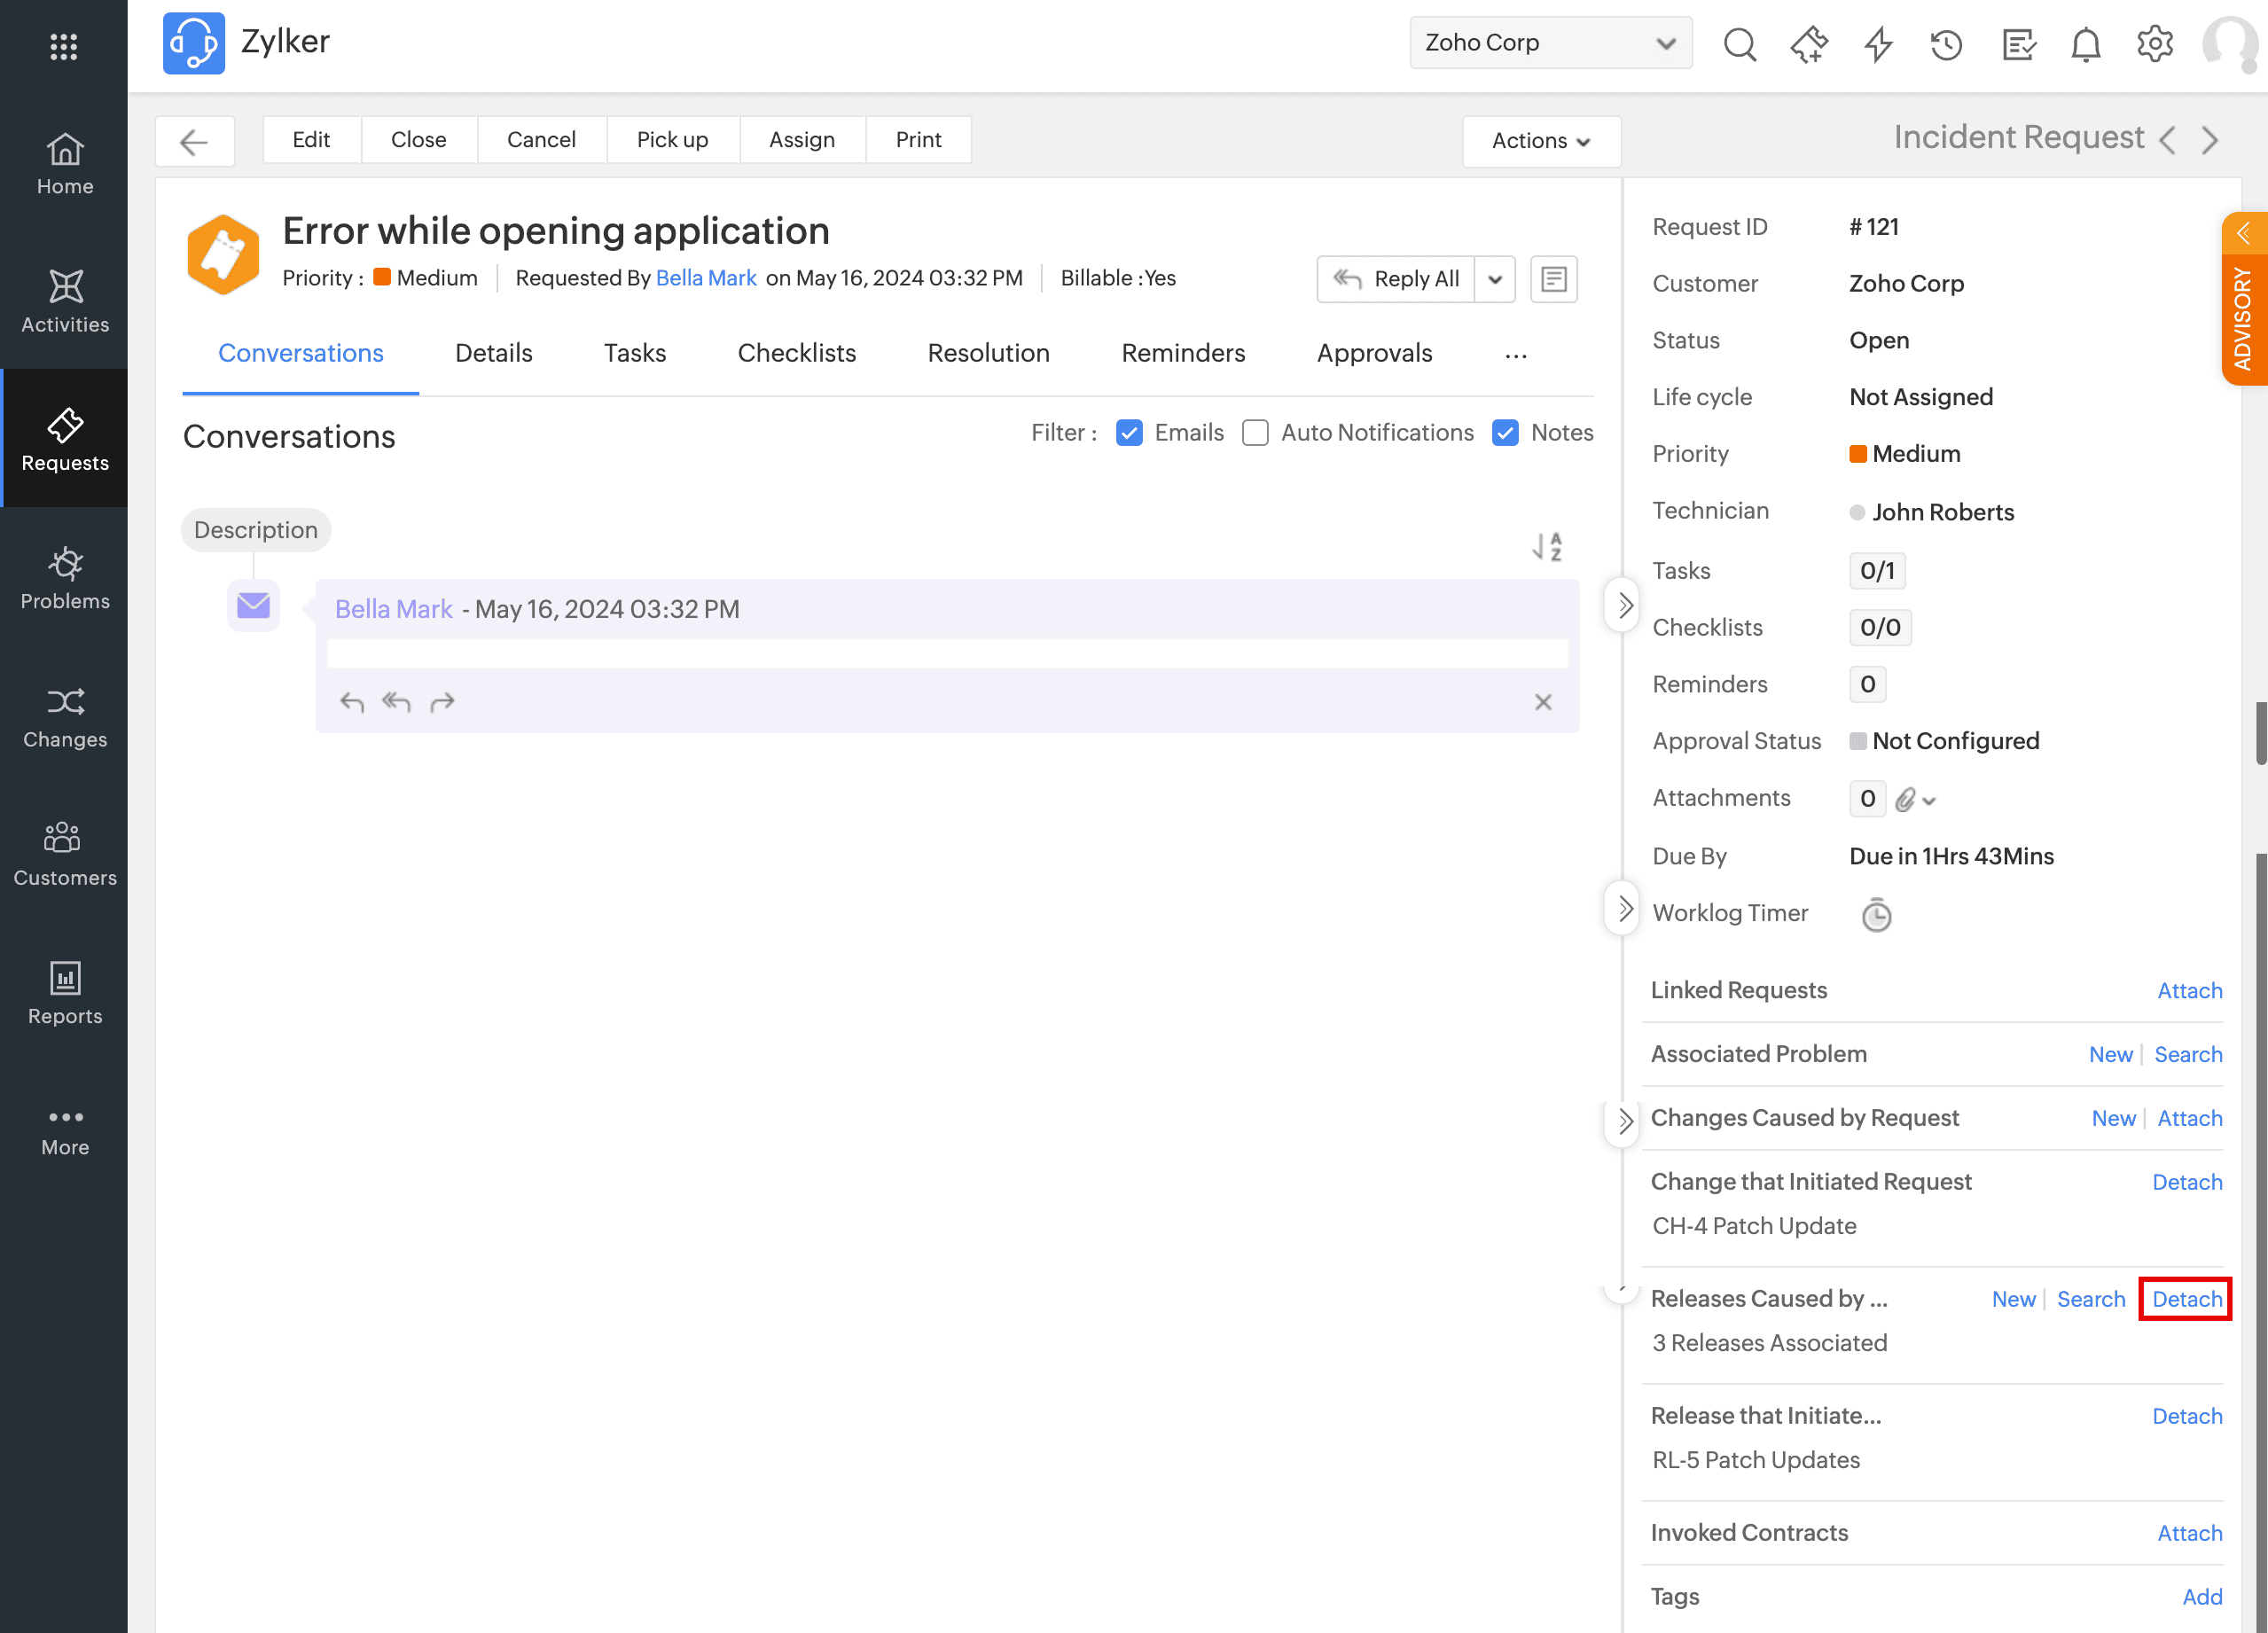The width and height of the screenshot is (2268, 1633).
Task: Click the forward arrow on Bella Mark's message
Action: click(x=442, y=702)
